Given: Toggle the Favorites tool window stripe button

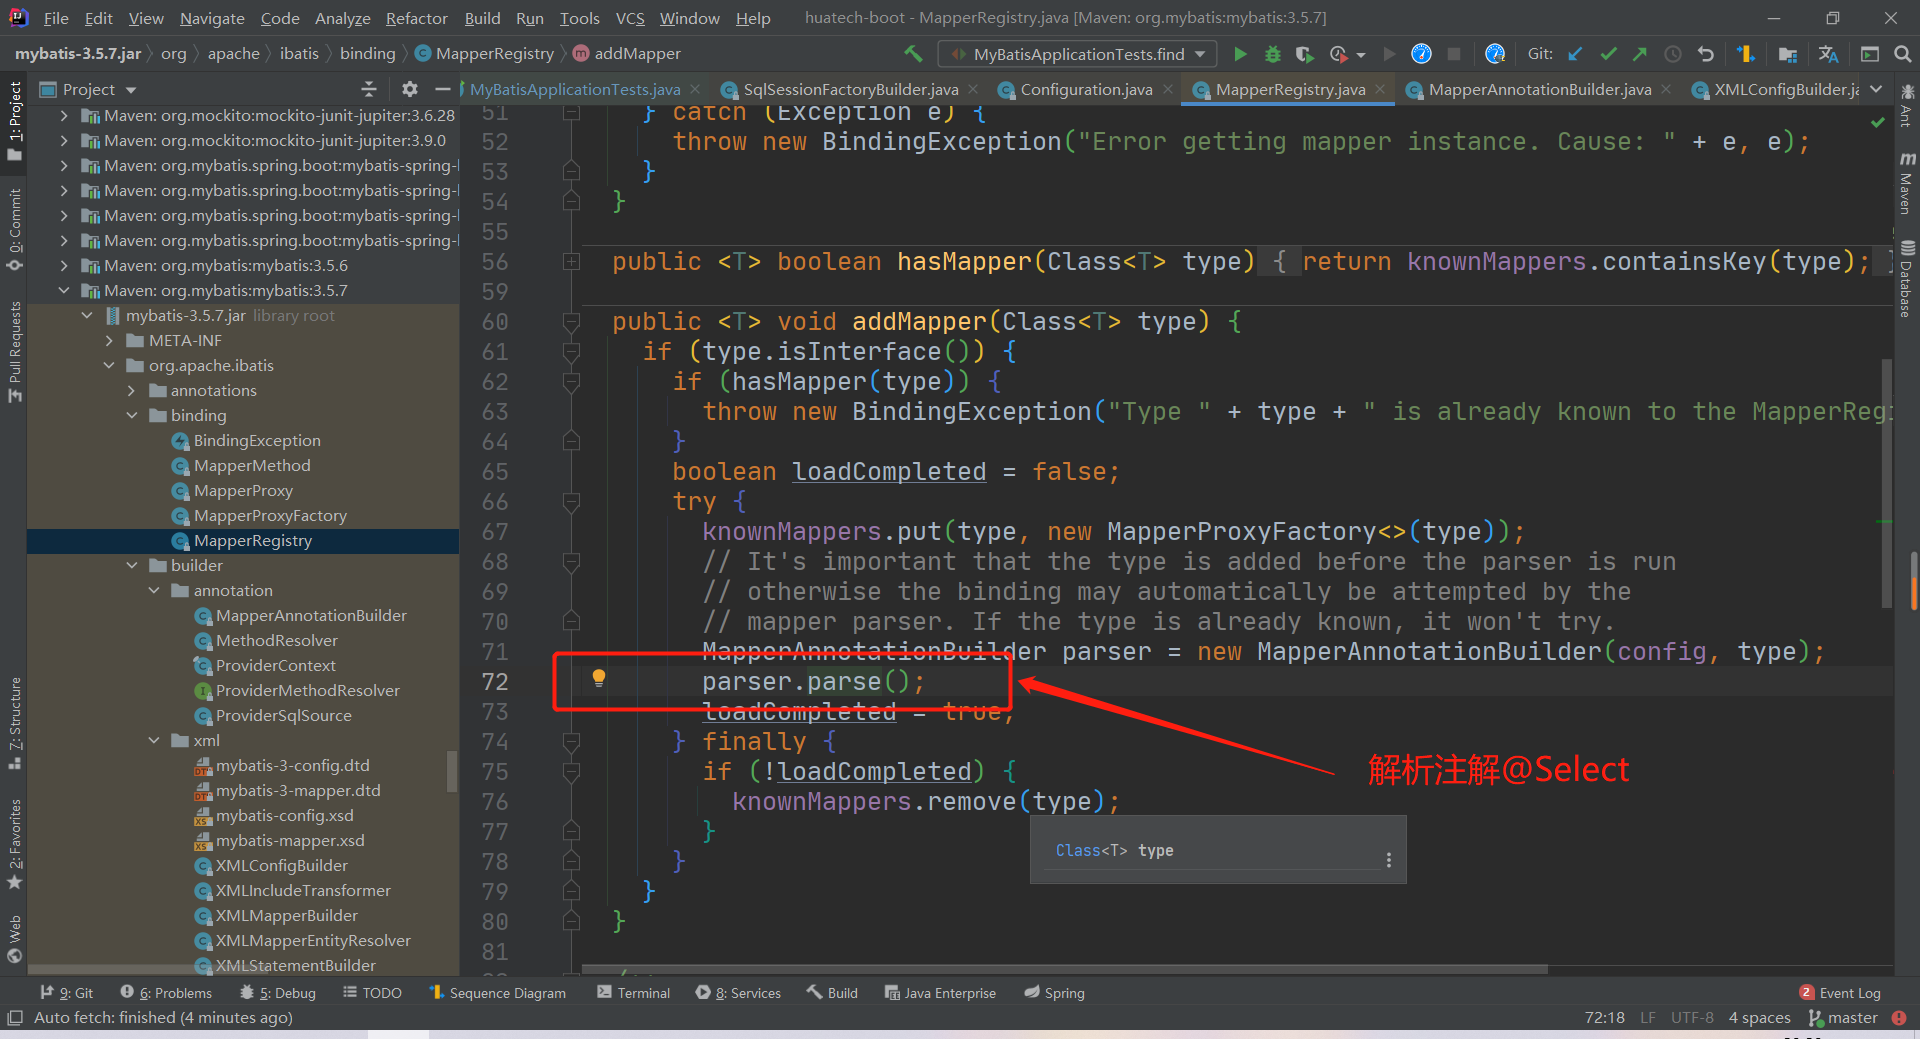Looking at the screenshot, I should (14, 844).
